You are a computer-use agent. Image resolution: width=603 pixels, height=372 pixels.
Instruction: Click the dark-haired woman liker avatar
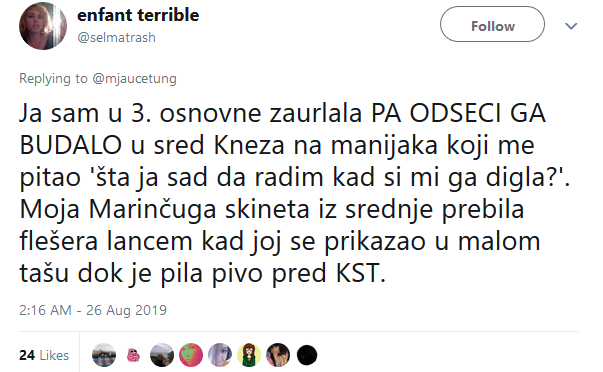(278, 355)
